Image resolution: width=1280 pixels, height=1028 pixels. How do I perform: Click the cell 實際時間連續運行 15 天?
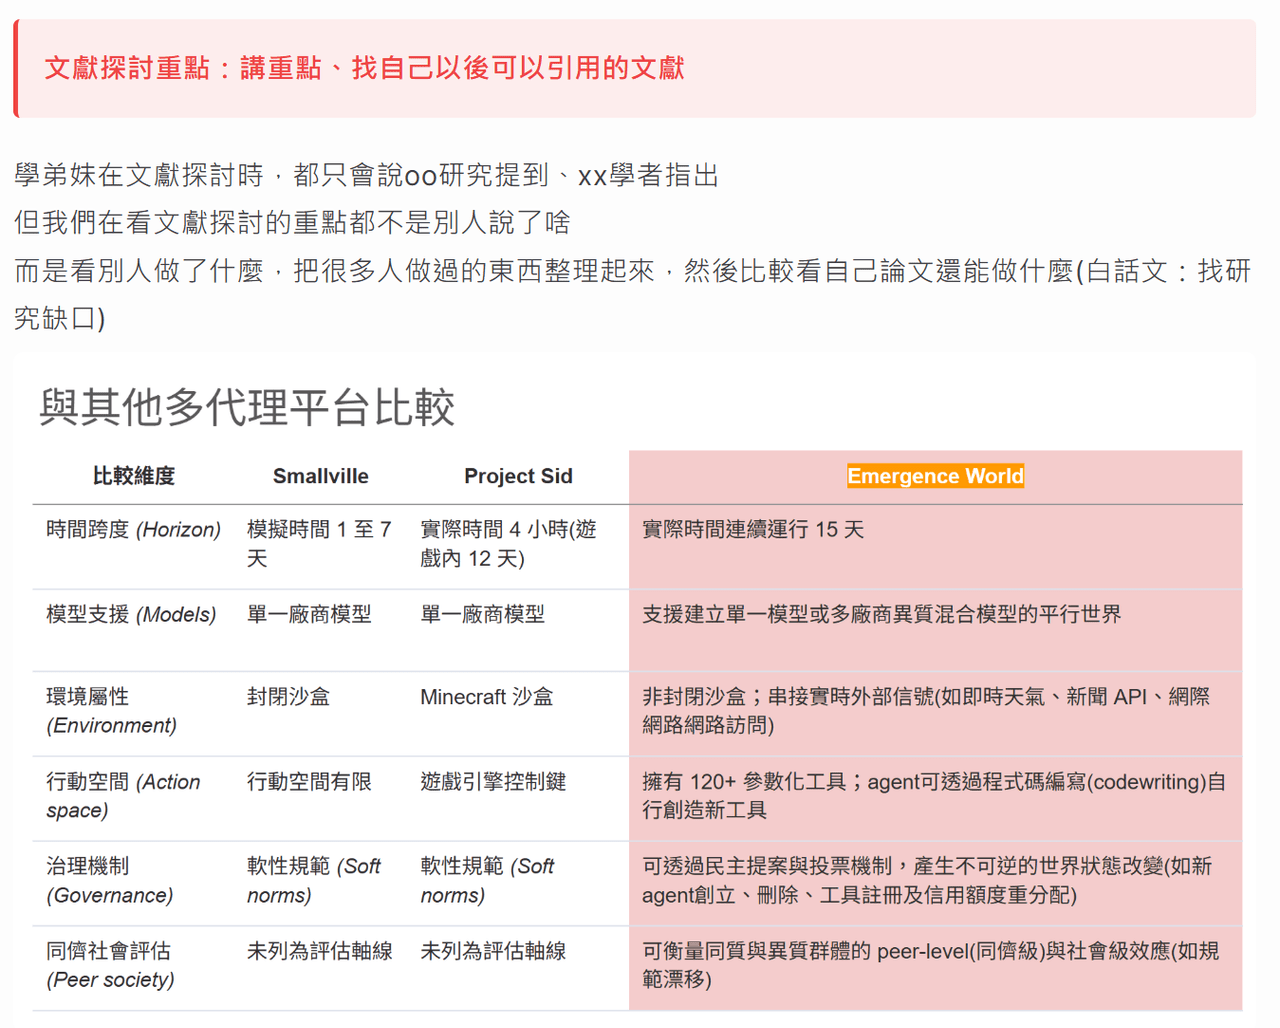[753, 529]
